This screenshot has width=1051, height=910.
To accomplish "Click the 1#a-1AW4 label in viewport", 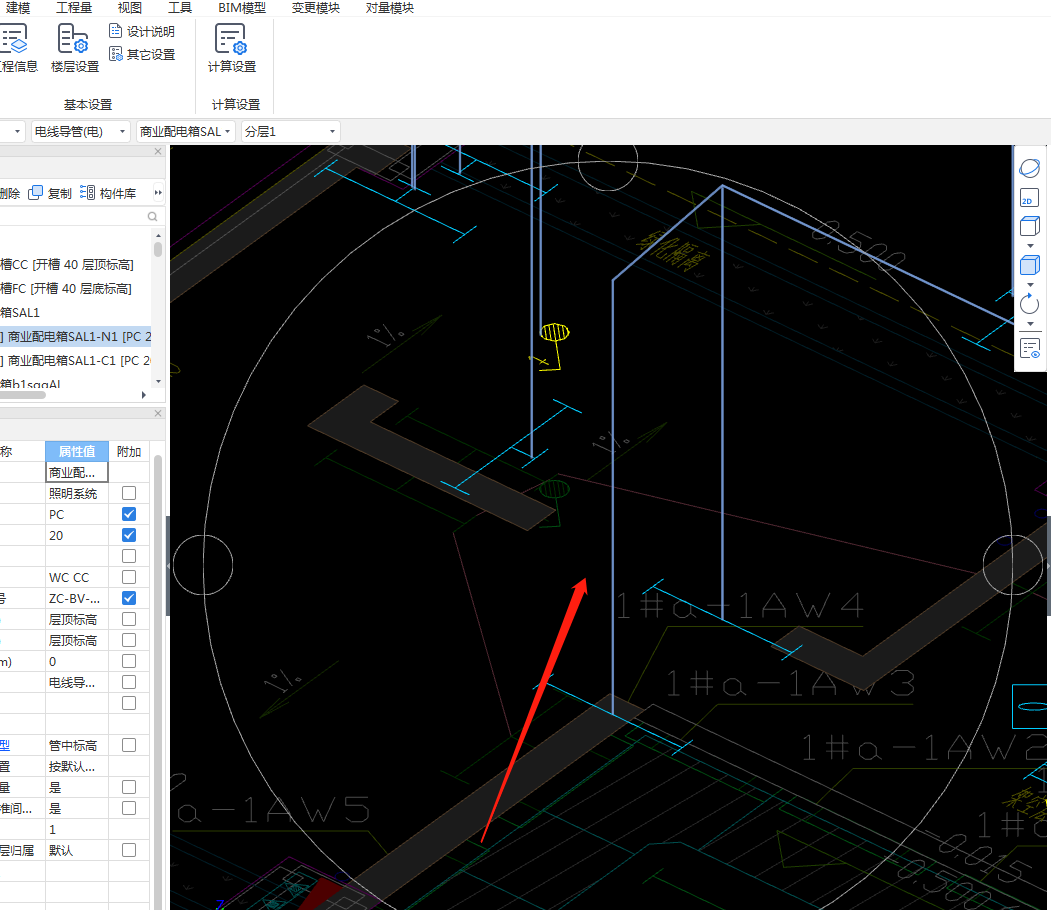I will point(740,606).
